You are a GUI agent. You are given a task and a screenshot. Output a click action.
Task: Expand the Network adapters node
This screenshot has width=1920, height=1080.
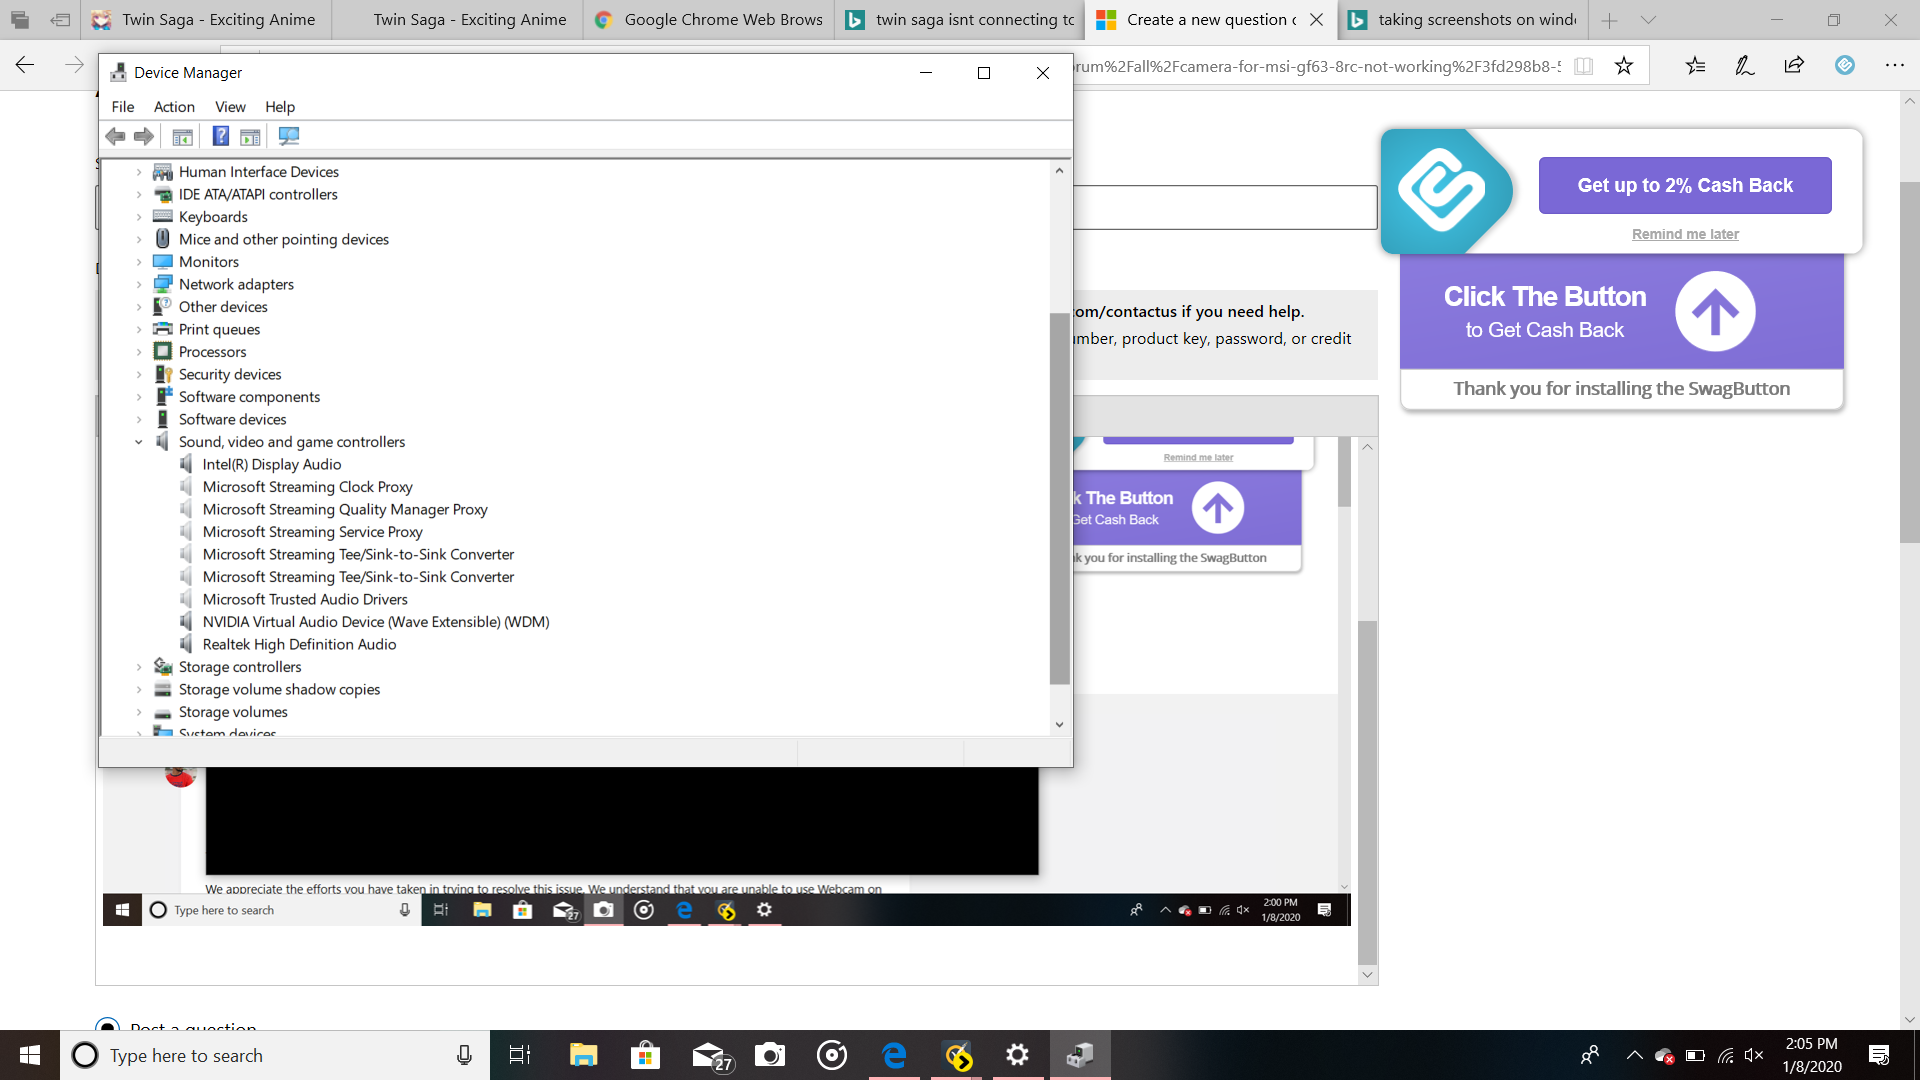click(x=139, y=284)
